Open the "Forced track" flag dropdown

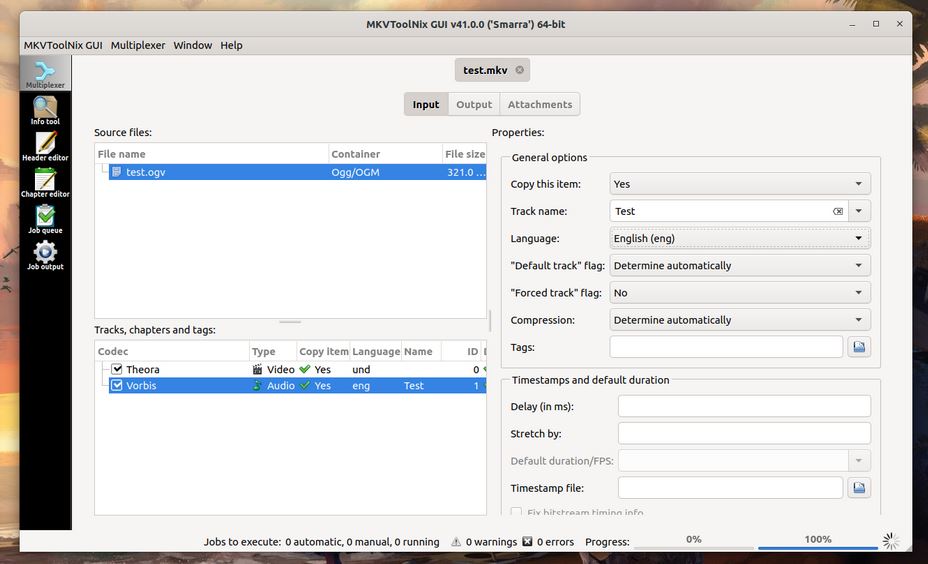(740, 293)
